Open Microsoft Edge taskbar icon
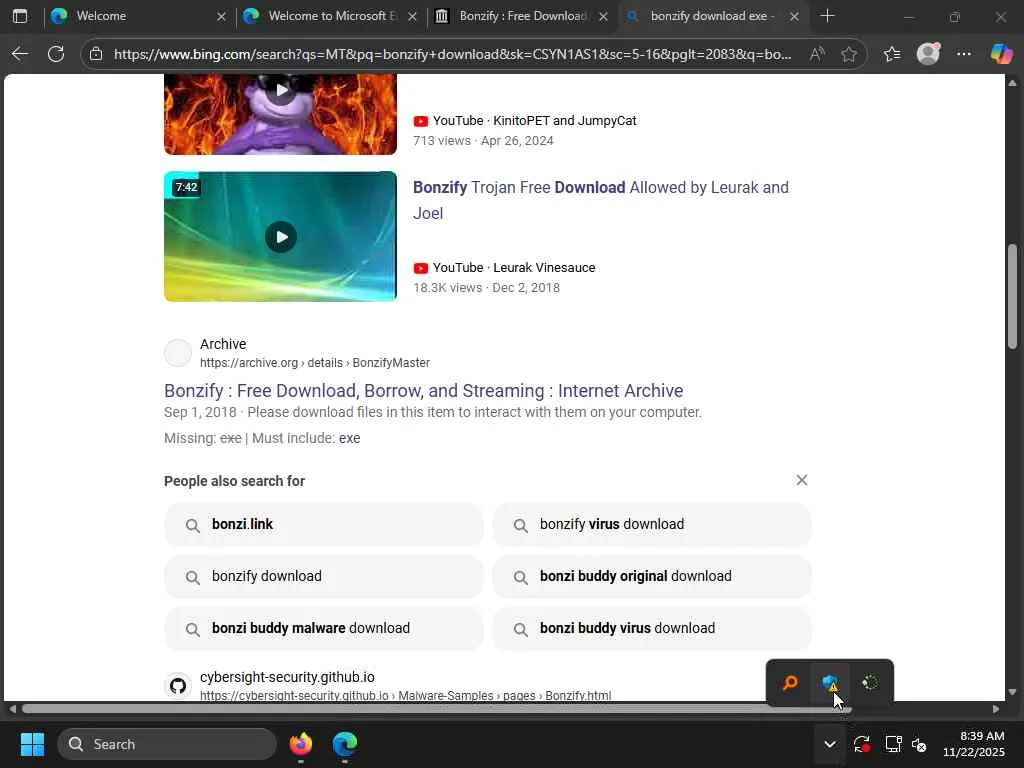This screenshot has height=768, width=1024. pyautogui.click(x=345, y=744)
